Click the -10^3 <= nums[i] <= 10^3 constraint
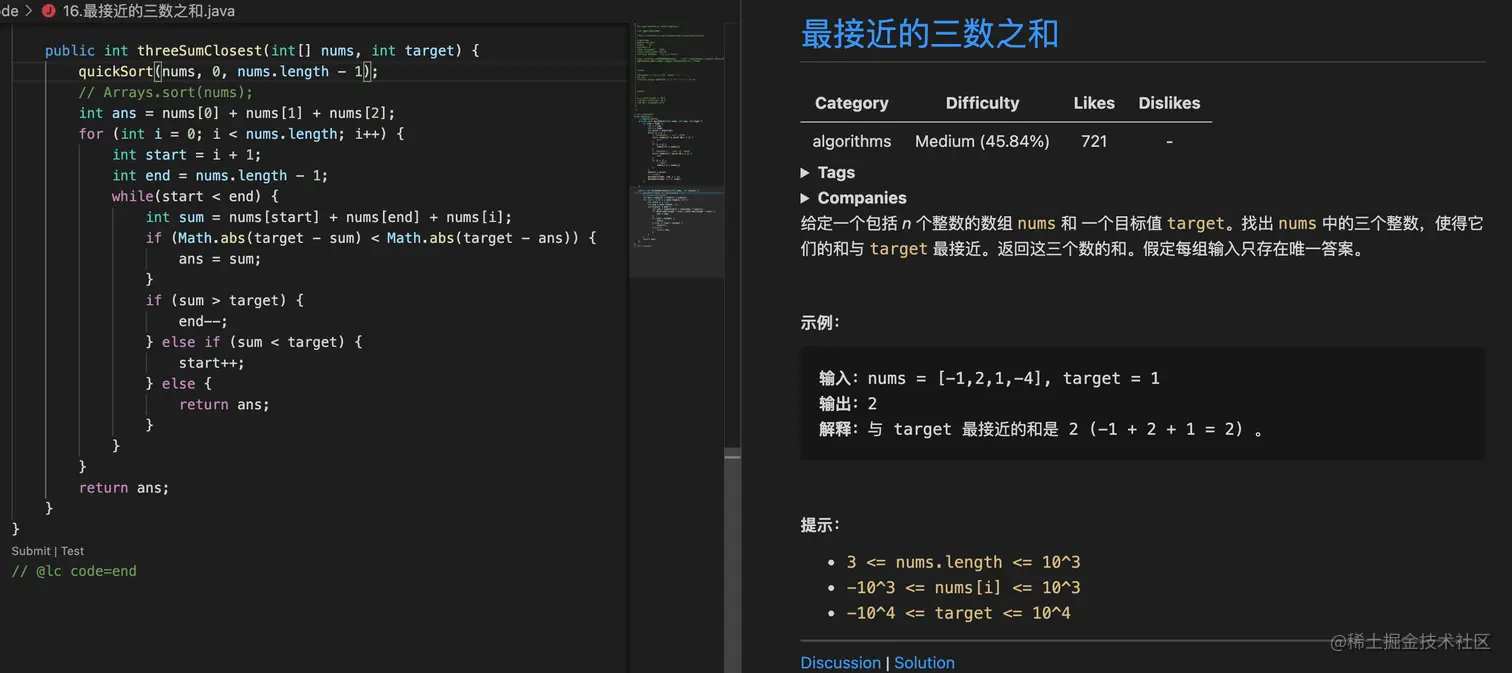Viewport: 1512px width, 673px height. point(963,587)
